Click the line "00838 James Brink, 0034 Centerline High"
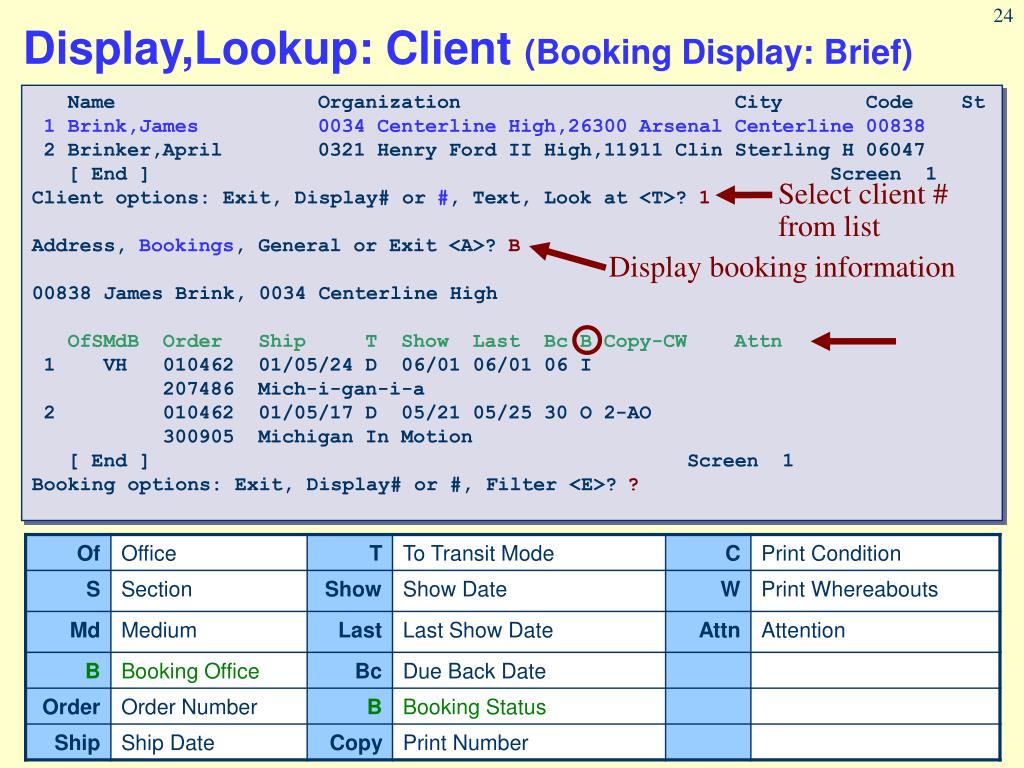 click(x=264, y=293)
